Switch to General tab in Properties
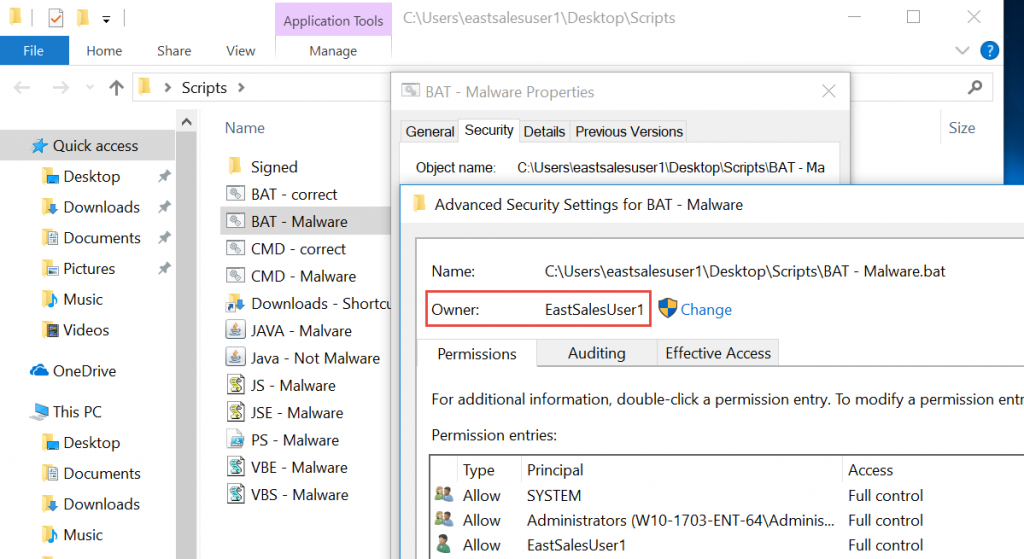Image resolution: width=1024 pixels, height=559 pixels. [430, 131]
